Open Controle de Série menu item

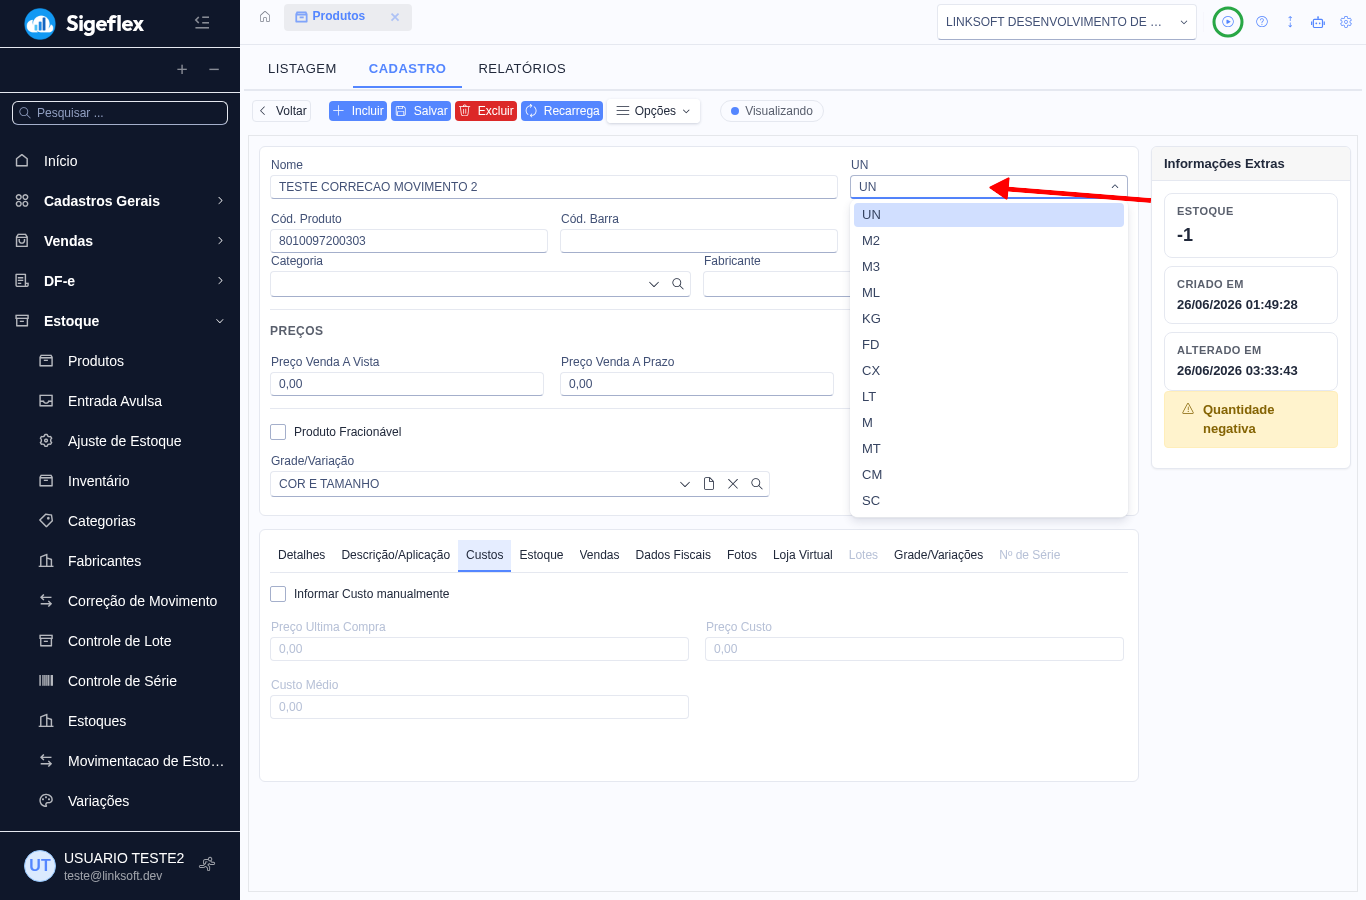point(120,681)
